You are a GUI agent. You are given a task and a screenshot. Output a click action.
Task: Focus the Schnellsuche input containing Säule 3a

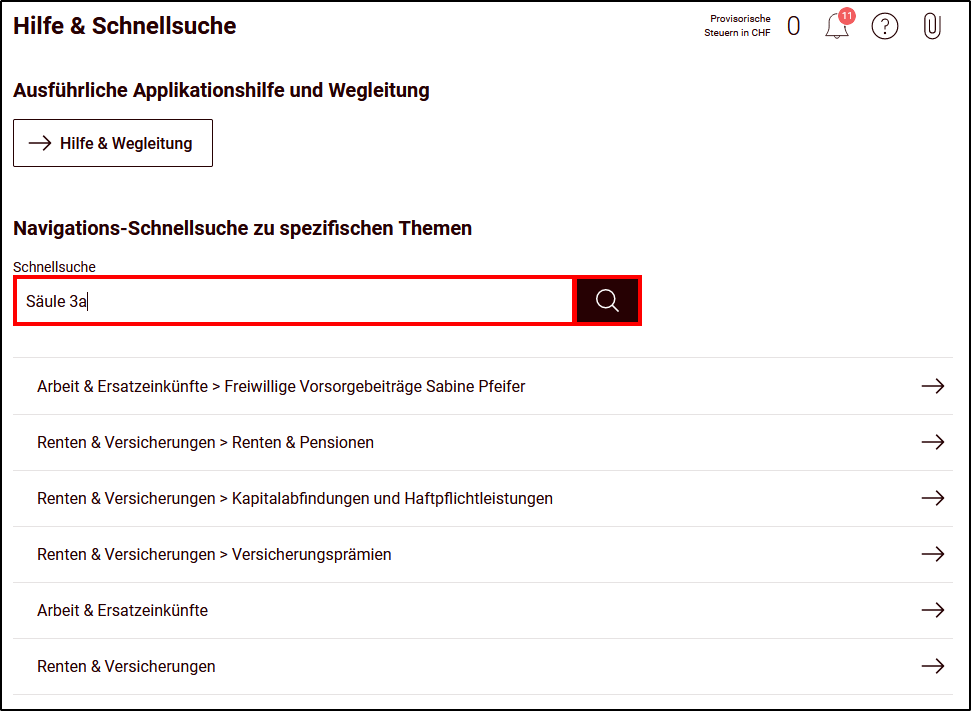click(x=294, y=300)
